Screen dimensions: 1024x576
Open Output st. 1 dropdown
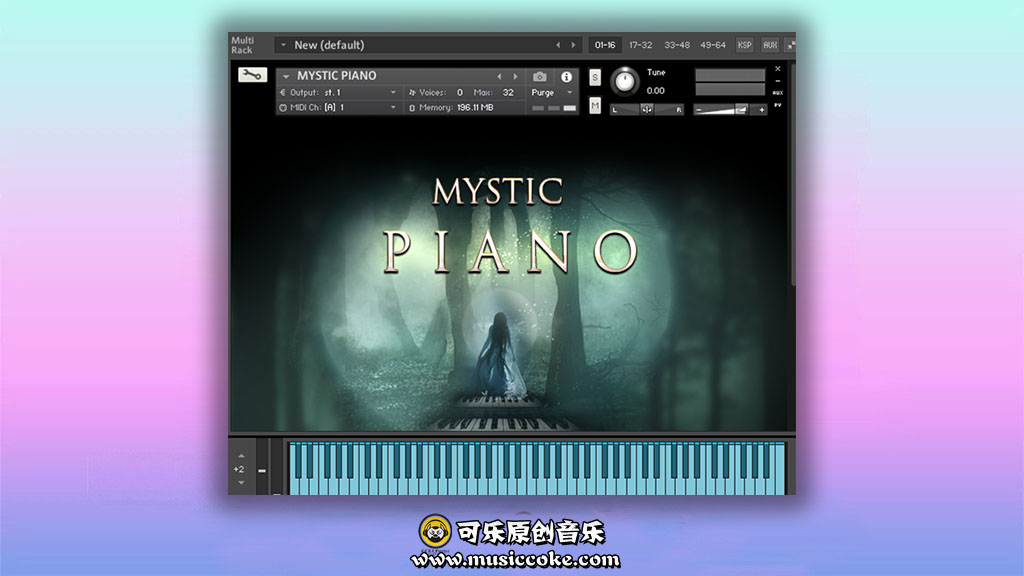click(x=393, y=93)
